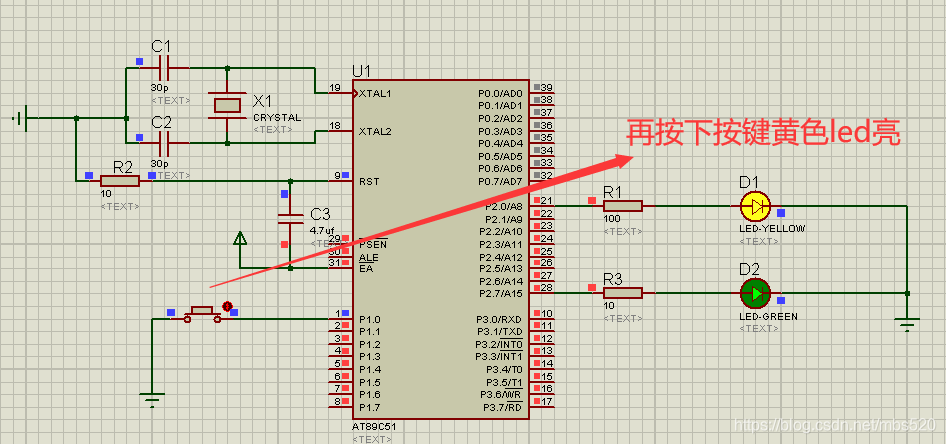
Task: Click the LED-GREEN label
Action: [x=768, y=317]
